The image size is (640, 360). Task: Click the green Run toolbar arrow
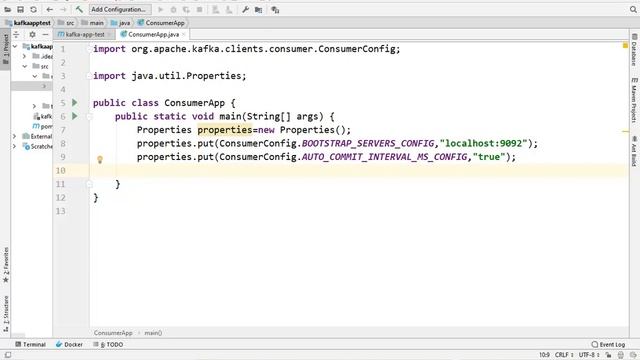click(x=160, y=9)
